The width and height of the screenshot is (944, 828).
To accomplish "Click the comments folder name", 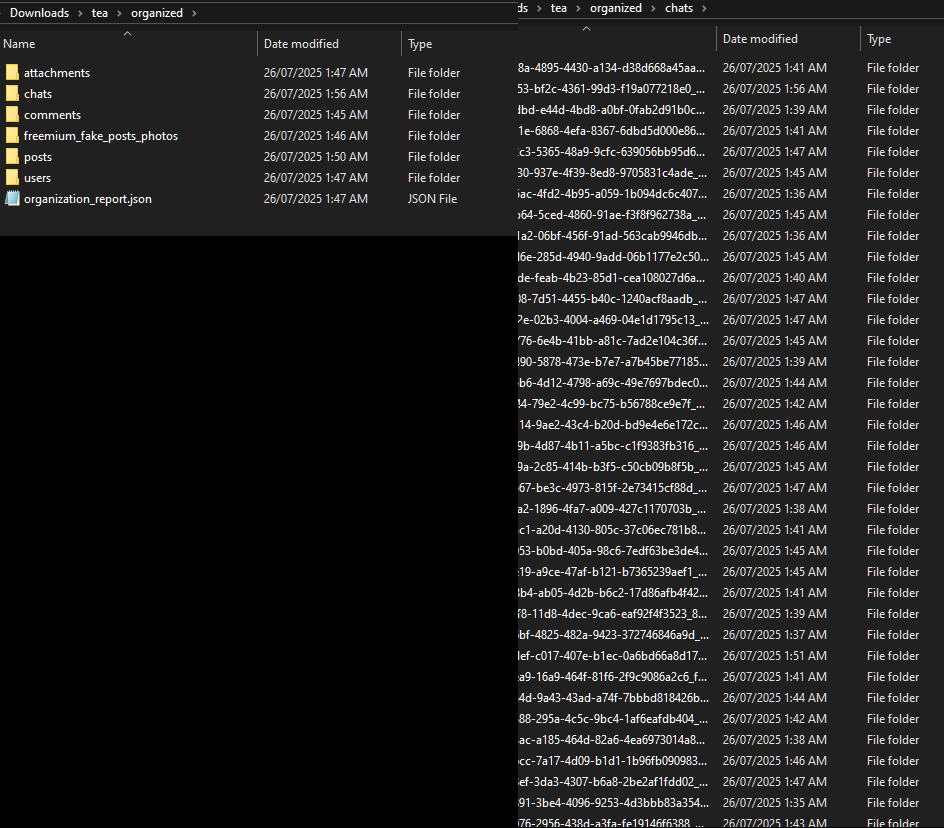I will (x=52, y=115).
